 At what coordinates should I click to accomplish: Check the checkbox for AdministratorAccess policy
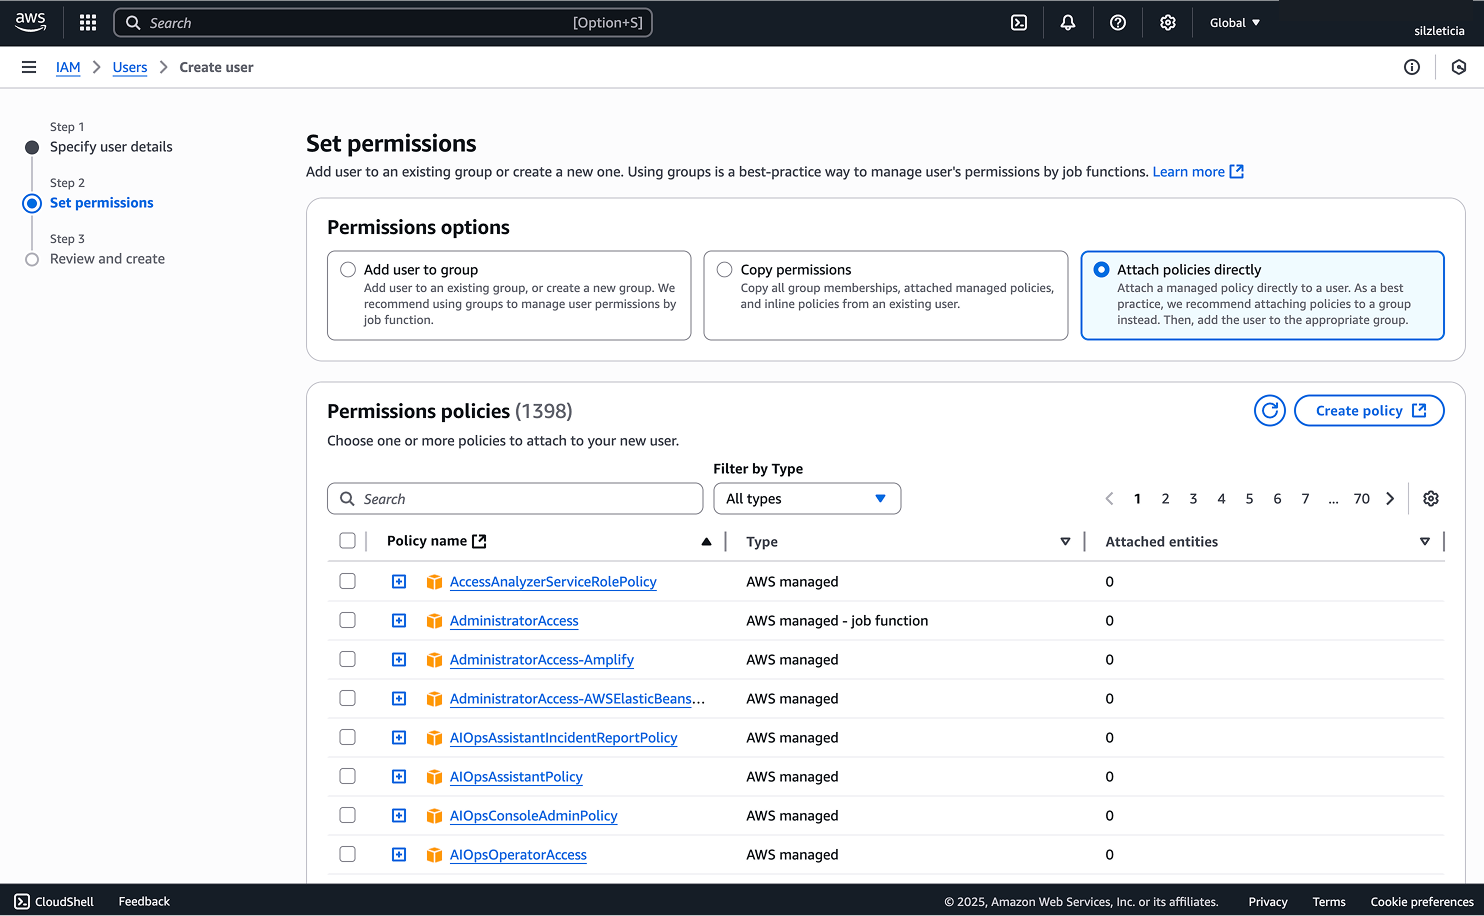click(x=347, y=620)
